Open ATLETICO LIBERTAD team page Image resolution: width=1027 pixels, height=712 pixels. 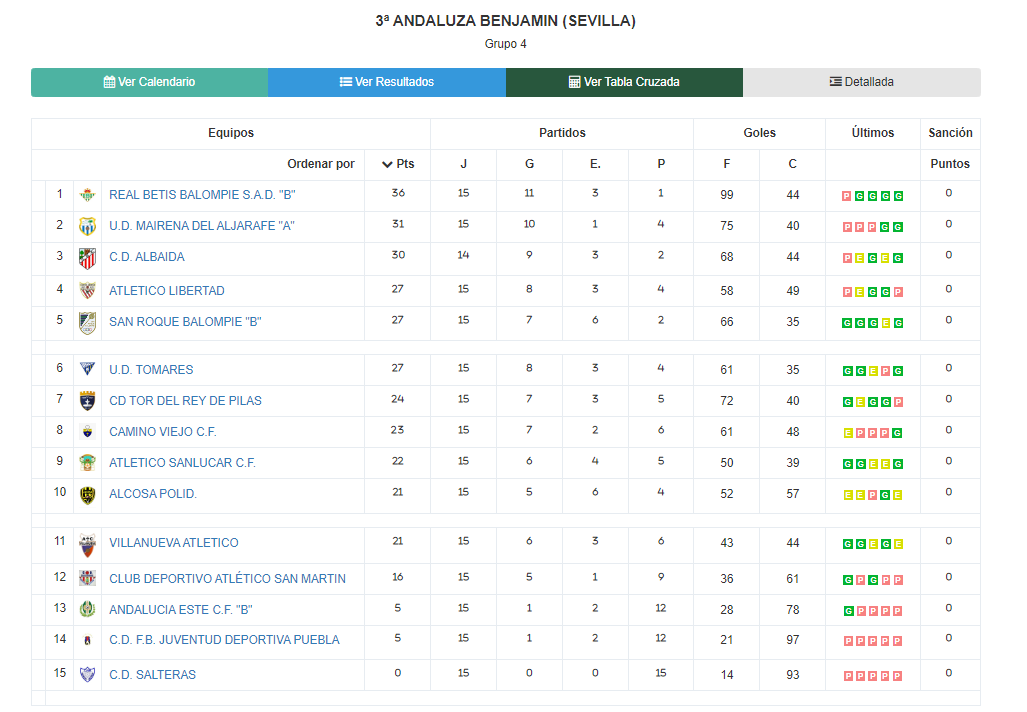click(167, 291)
